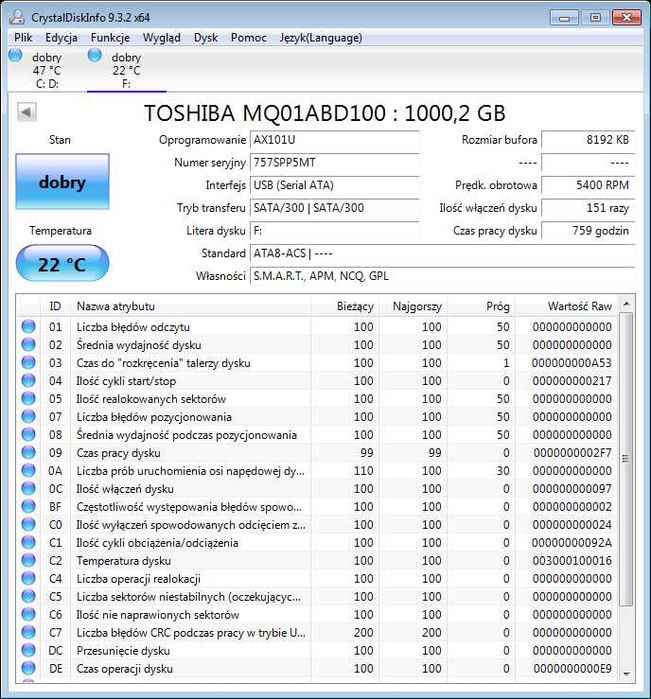
Task: Click the dobry health status button
Action: click(62, 181)
